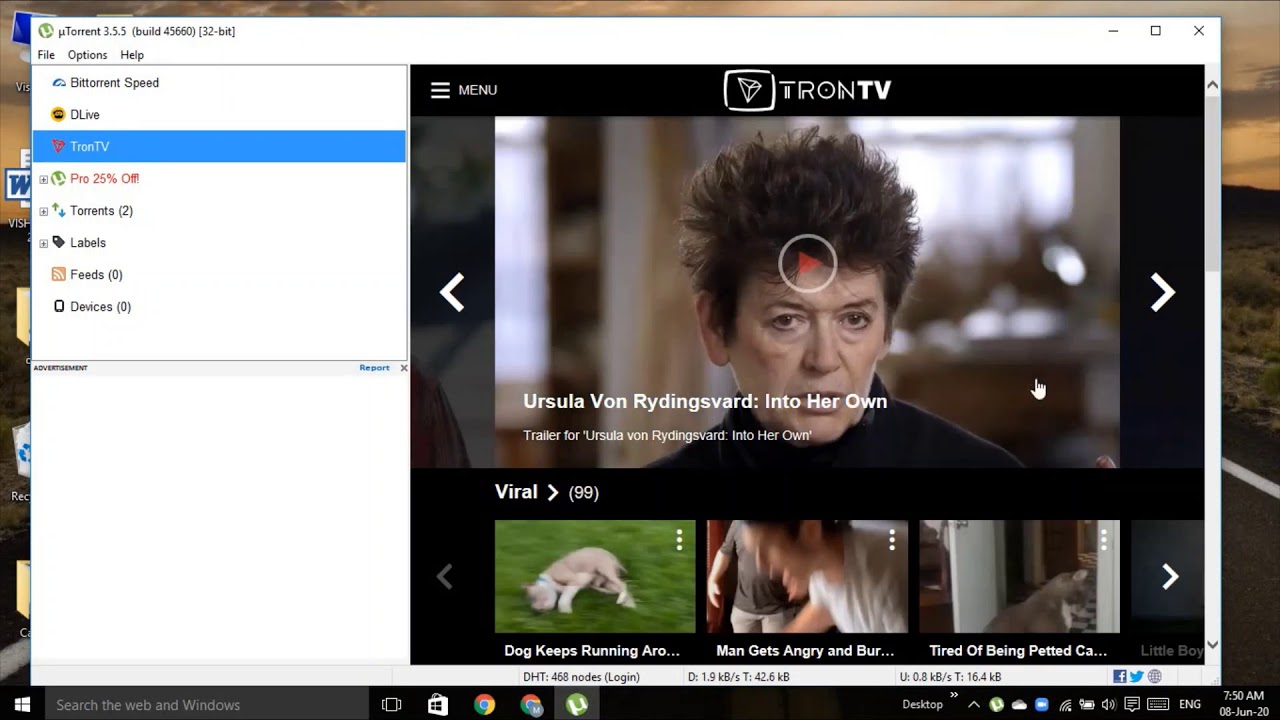1280x720 pixels.
Task: Click the page scrollbar up arrow
Action: click(1212, 86)
